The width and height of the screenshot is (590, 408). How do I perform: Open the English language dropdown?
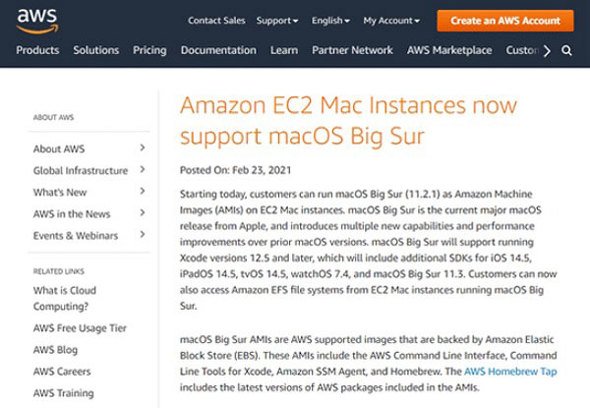click(330, 21)
